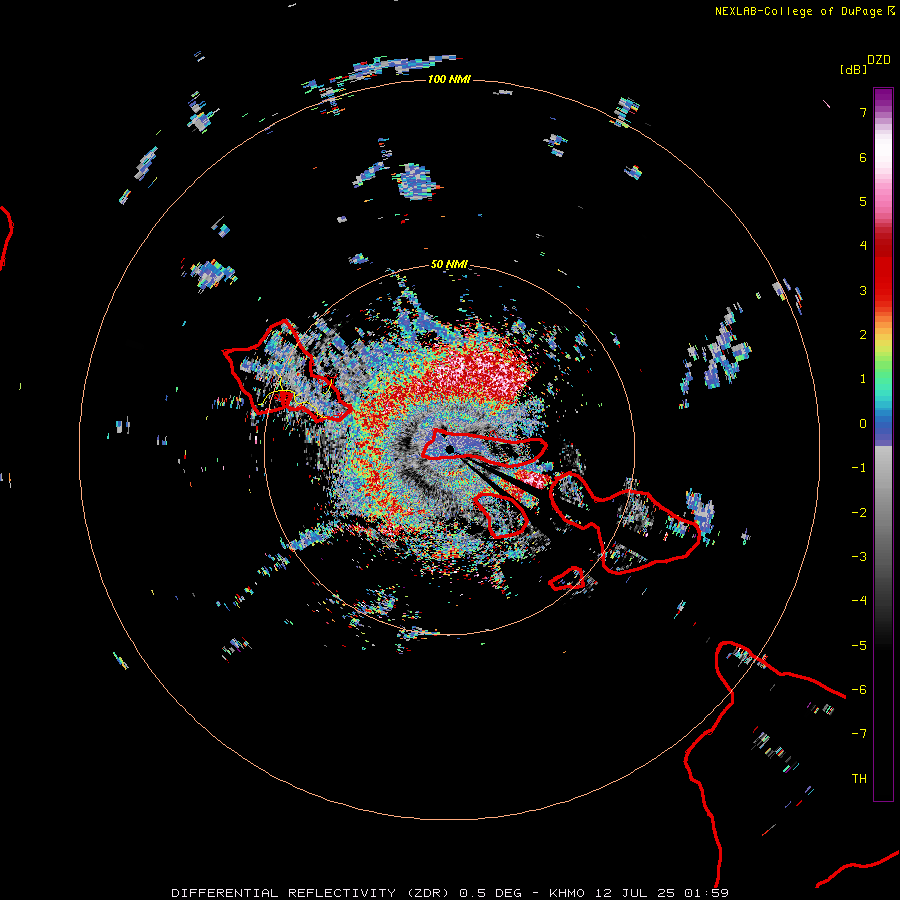Click the KHMO station identifier
This screenshot has width=900, height=900.
tap(567, 893)
